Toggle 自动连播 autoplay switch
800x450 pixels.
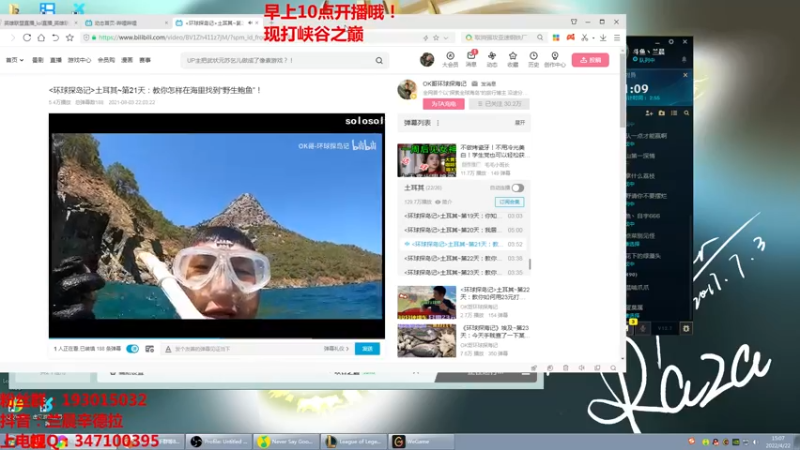click(517, 188)
